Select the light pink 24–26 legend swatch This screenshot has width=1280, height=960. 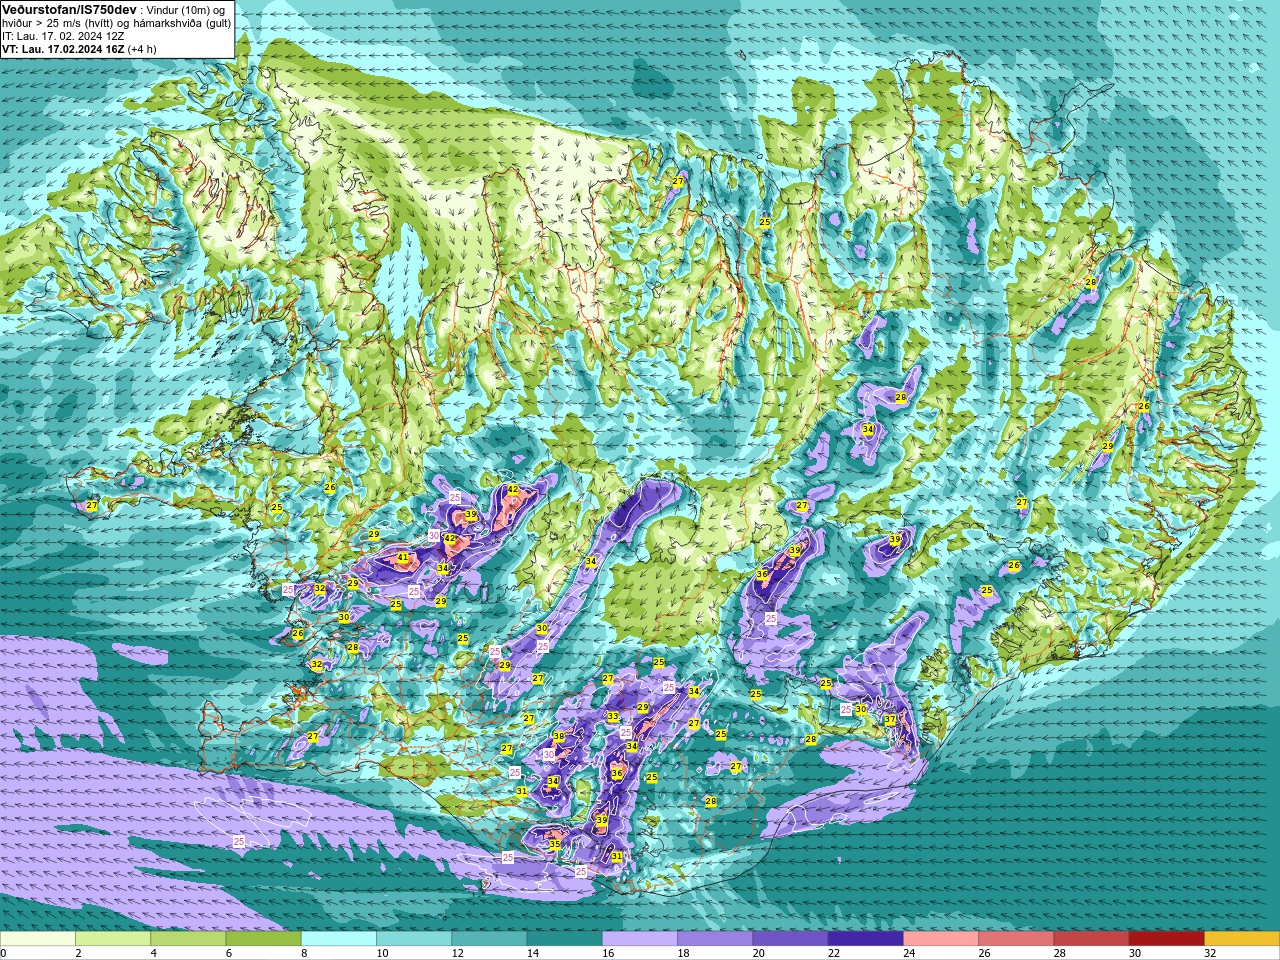[941, 939]
